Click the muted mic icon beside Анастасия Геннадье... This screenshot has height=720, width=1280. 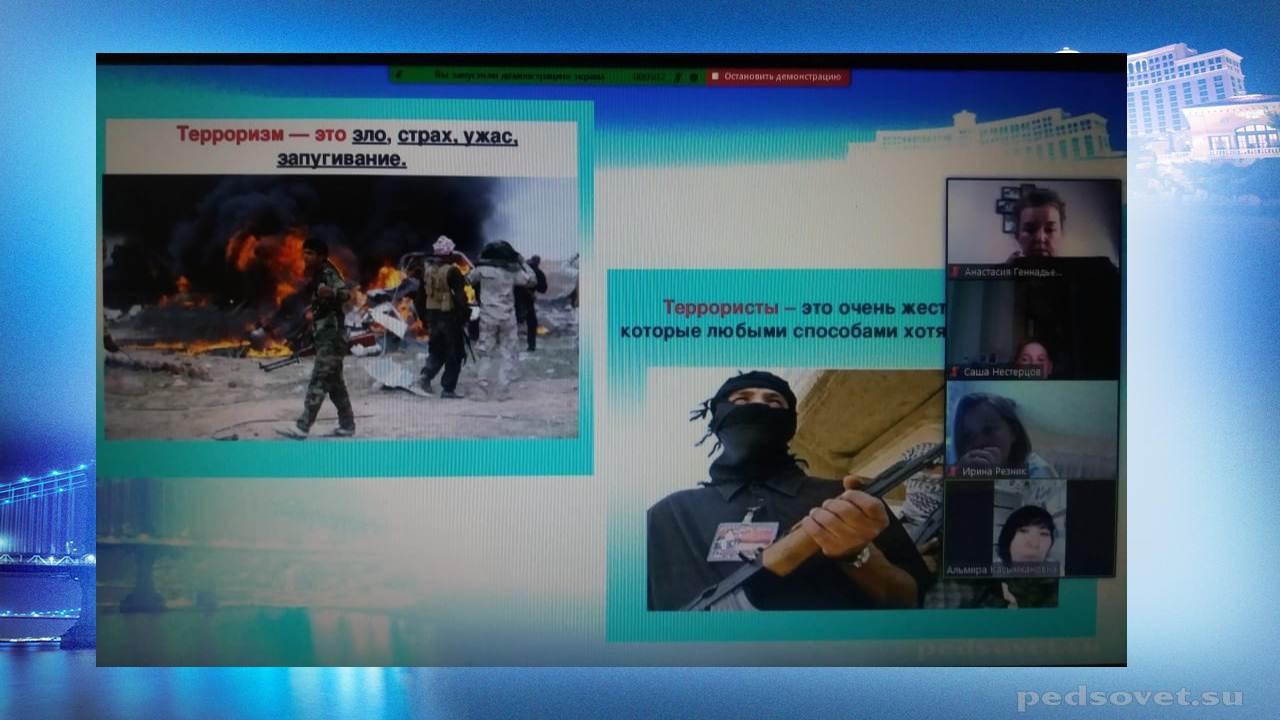click(955, 271)
